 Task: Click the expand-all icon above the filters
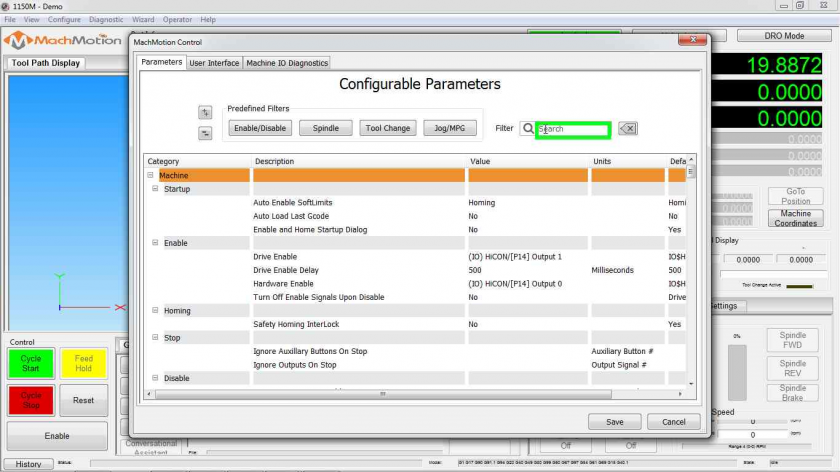click(x=205, y=113)
